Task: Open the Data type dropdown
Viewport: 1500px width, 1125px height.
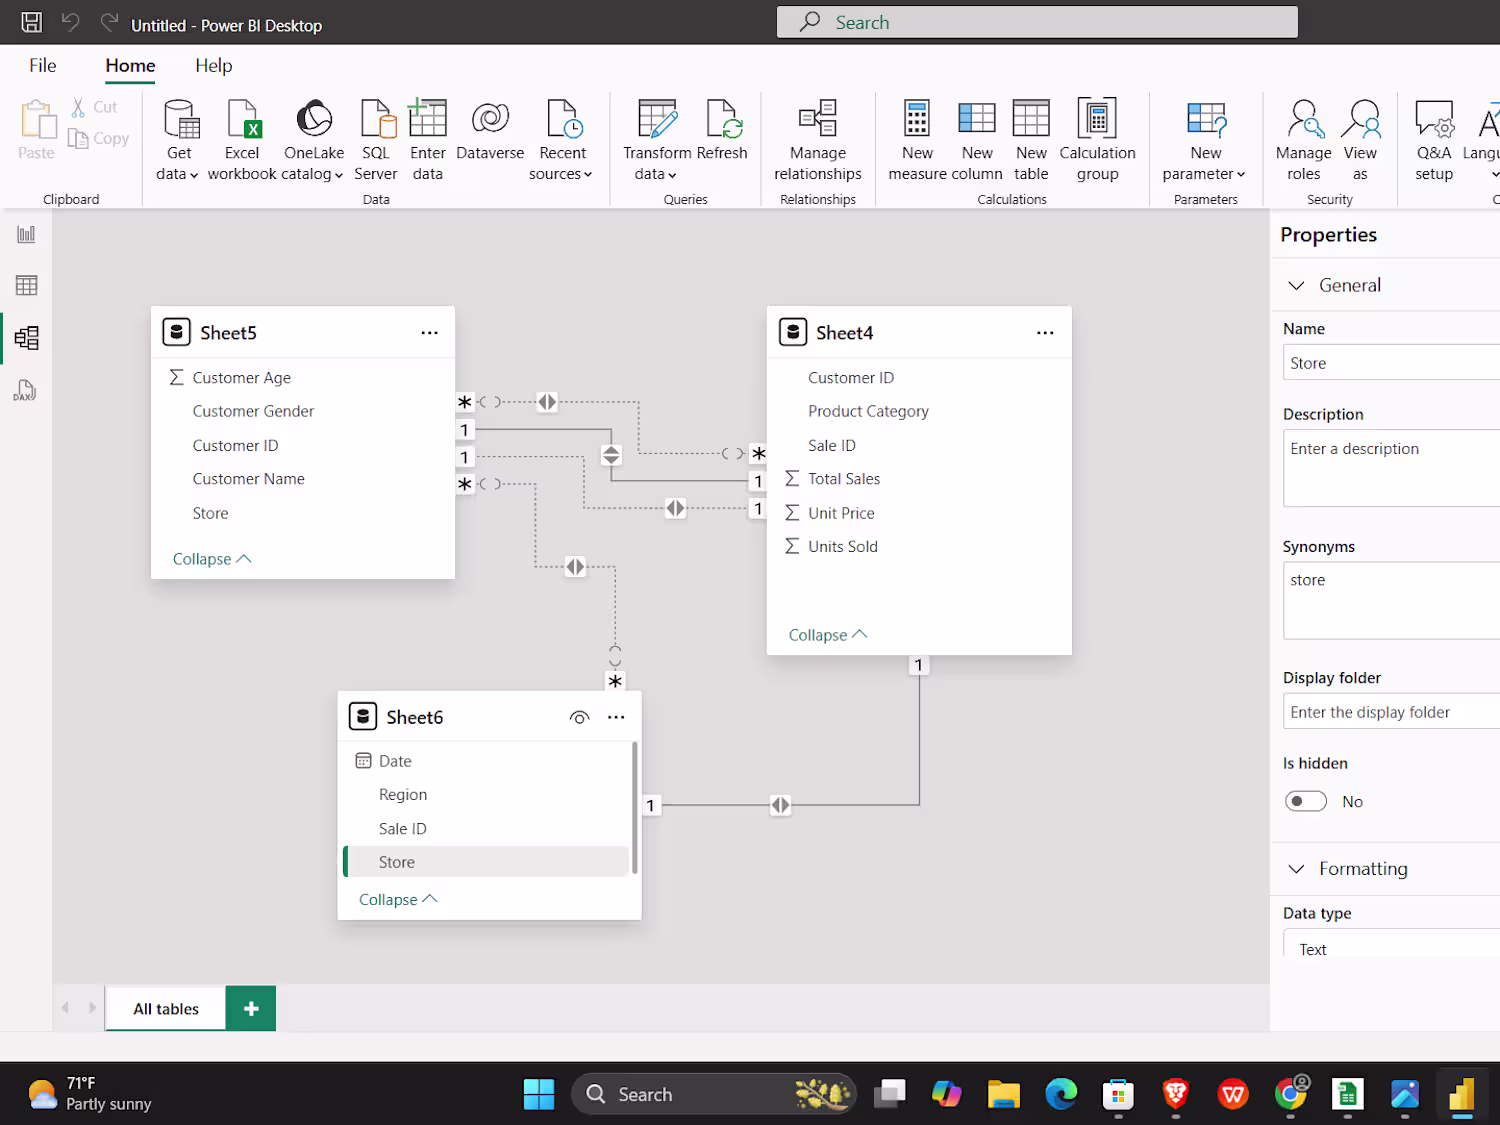Action: tap(1390, 948)
